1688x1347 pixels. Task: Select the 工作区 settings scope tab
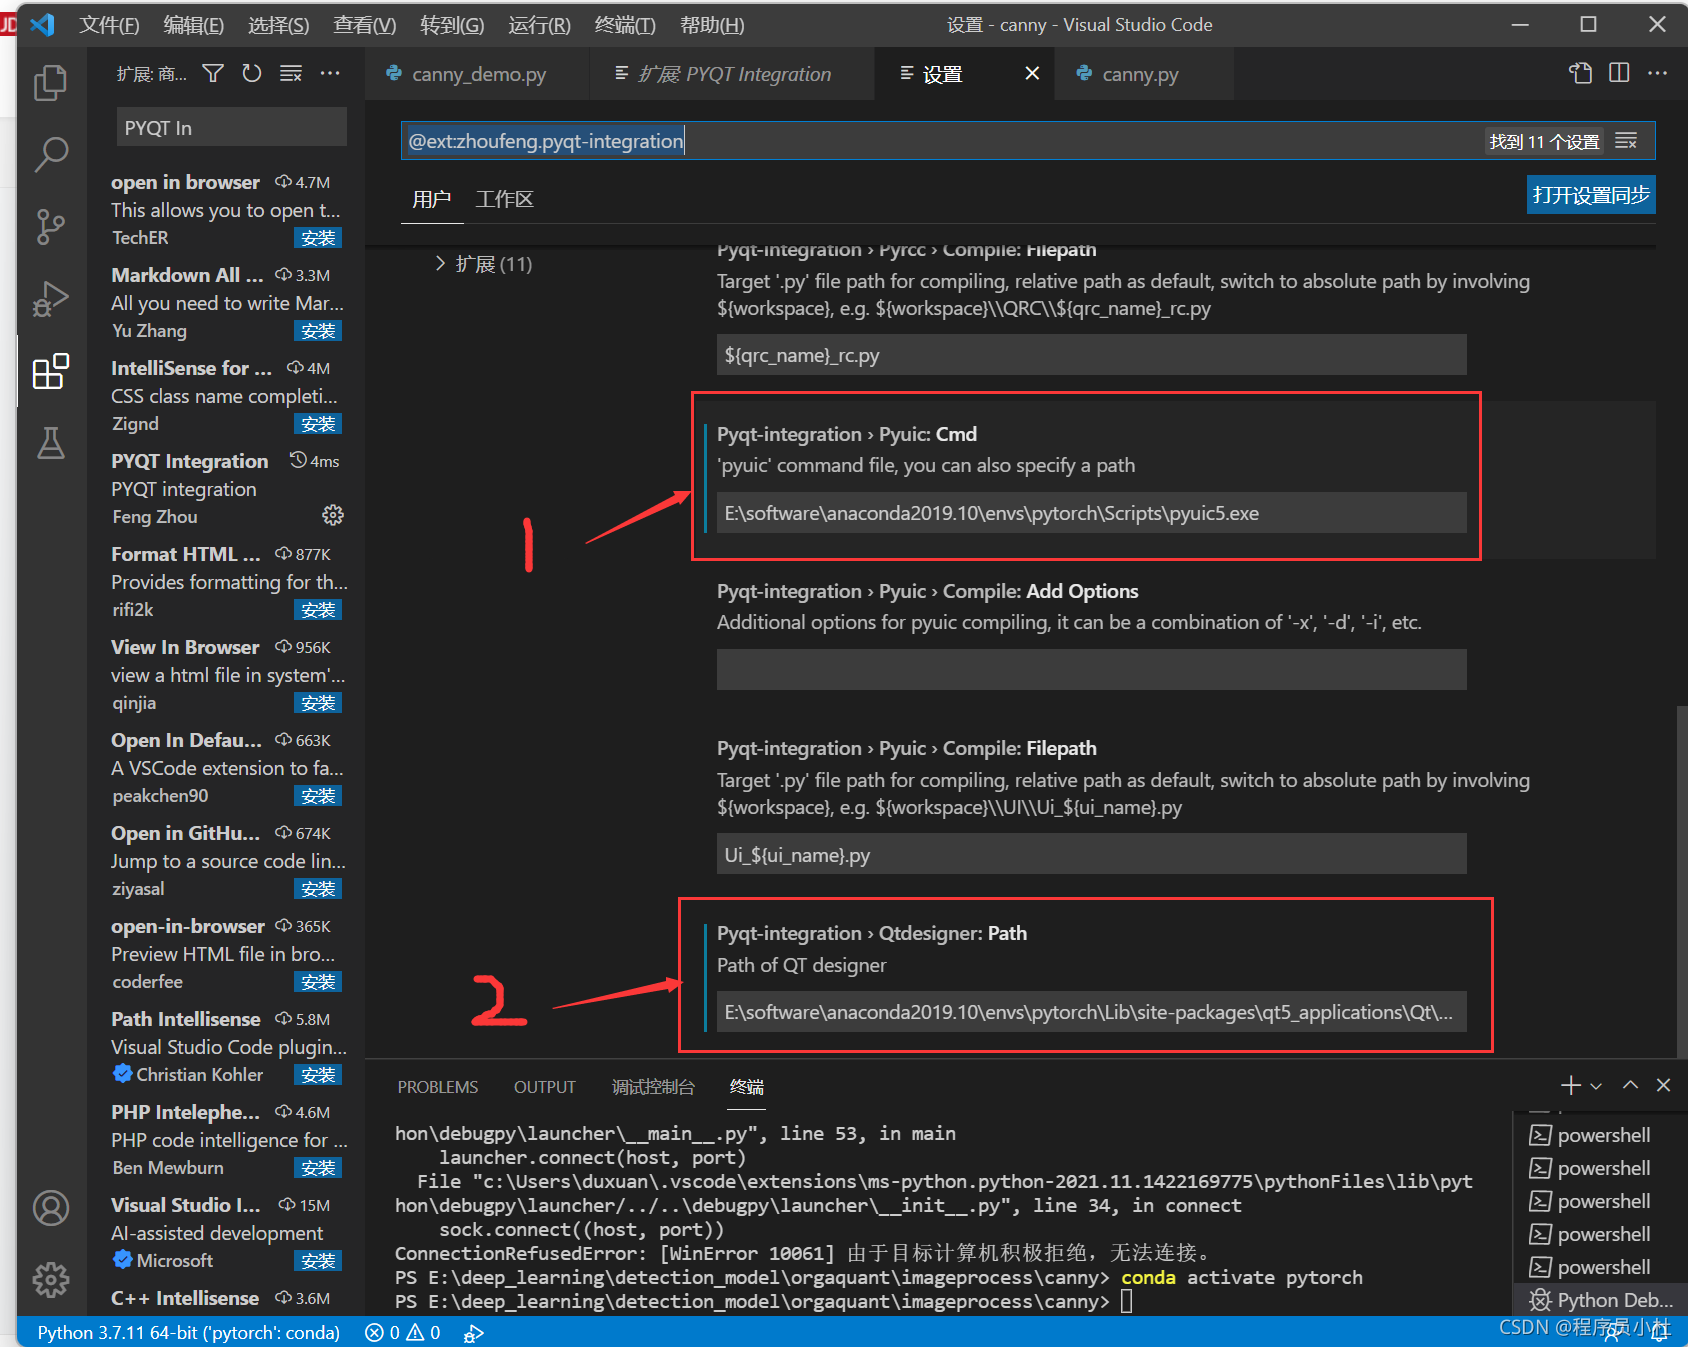[x=504, y=199]
